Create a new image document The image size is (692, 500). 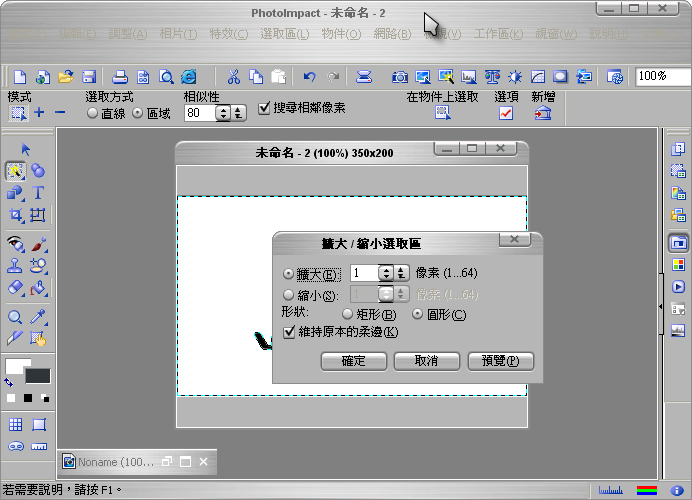[x=20, y=77]
